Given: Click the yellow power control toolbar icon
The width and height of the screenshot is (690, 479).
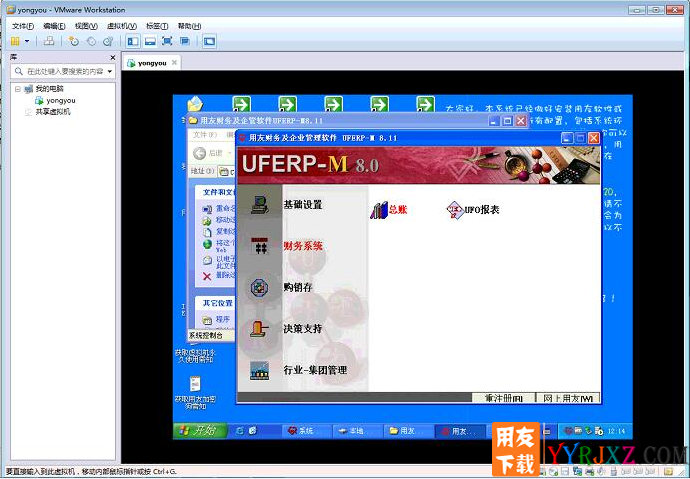Looking at the screenshot, I should [x=15, y=41].
